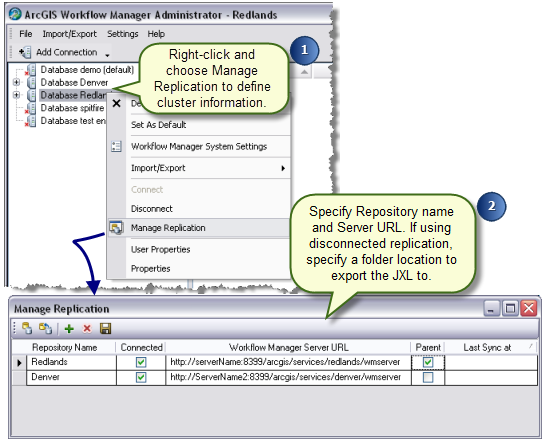The image size is (543, 442).
Task: Click the Redlands repository name cell
Action: coord(71,362)
